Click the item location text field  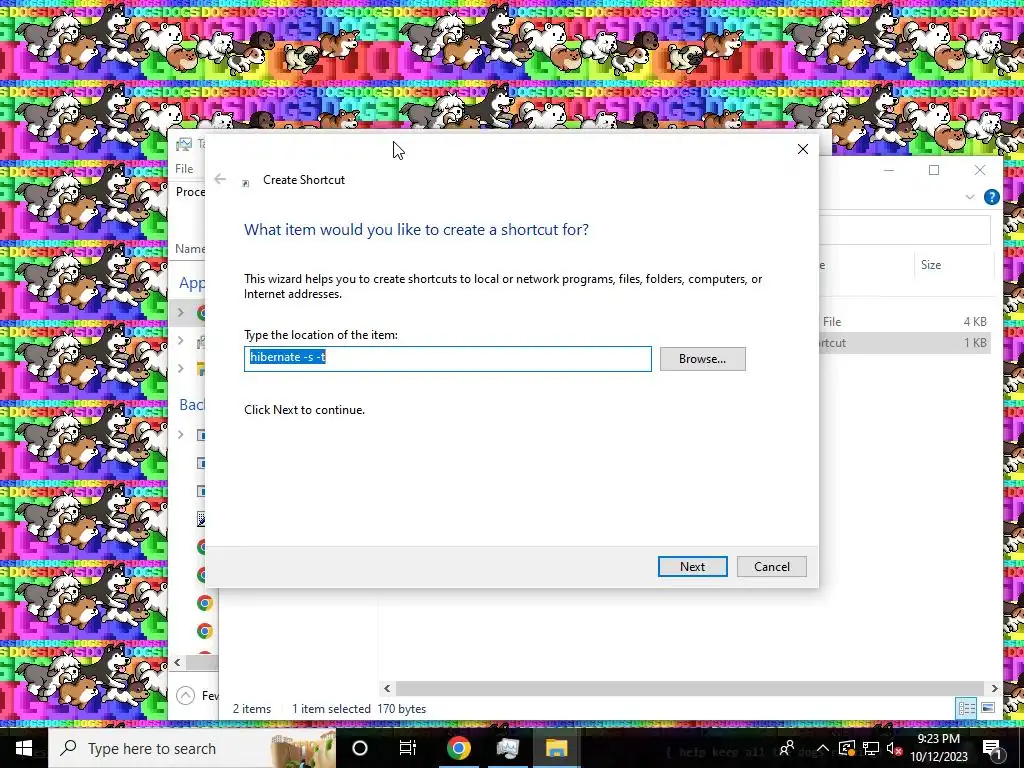coord(447,359)
